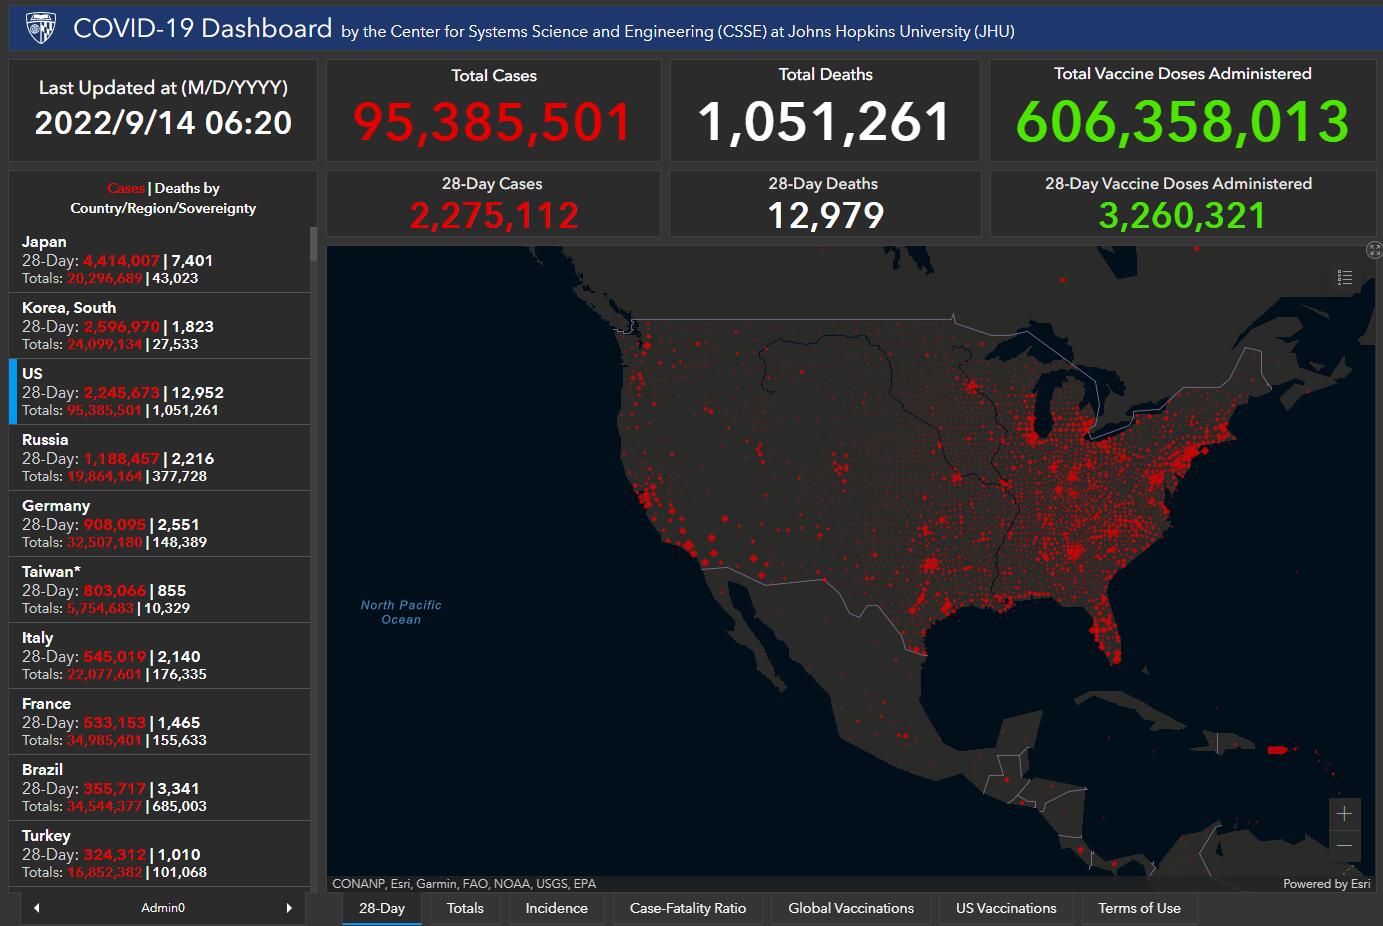The height and width of the screenshot is (926, 1383).
Task: Zoom out on the map
Action: pyautogui.click(x=1344, y=845)
